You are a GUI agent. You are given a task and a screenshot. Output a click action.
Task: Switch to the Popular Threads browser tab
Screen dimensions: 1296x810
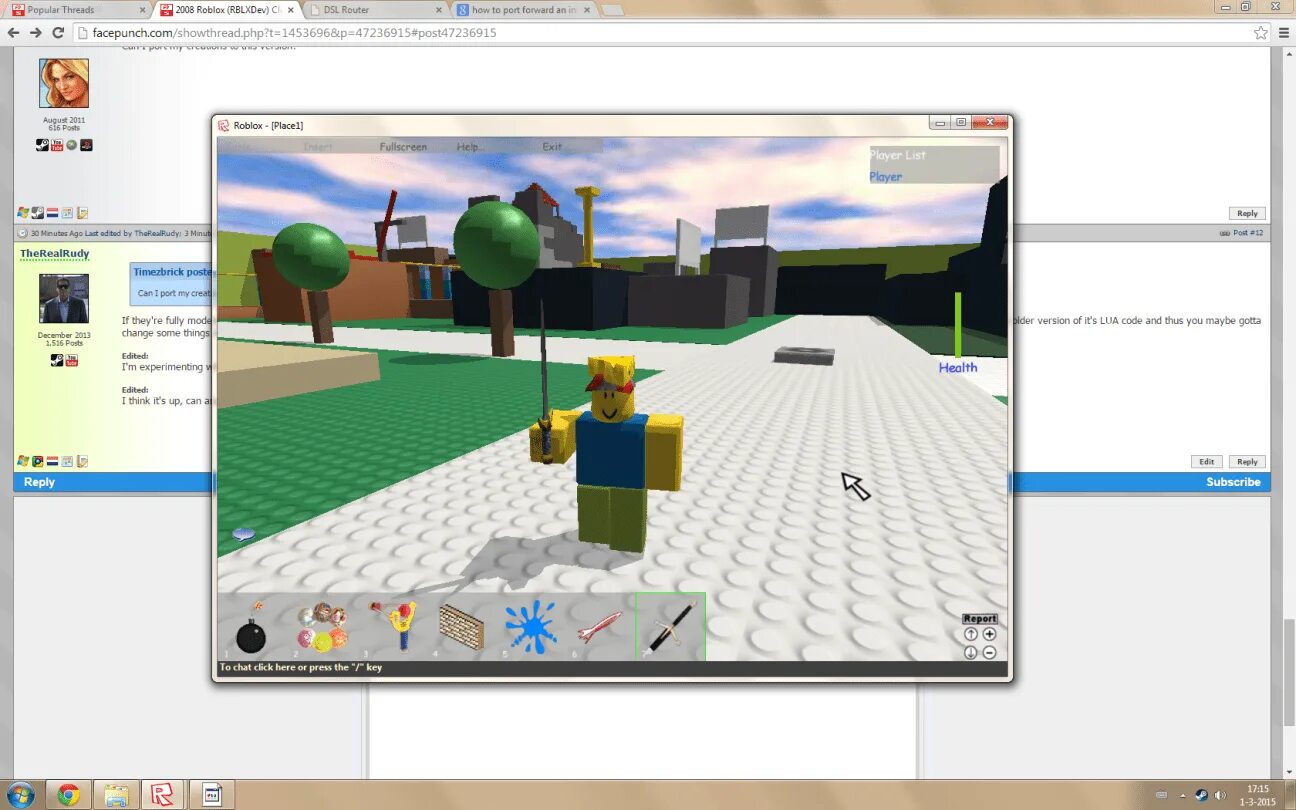tap(77, 10)
